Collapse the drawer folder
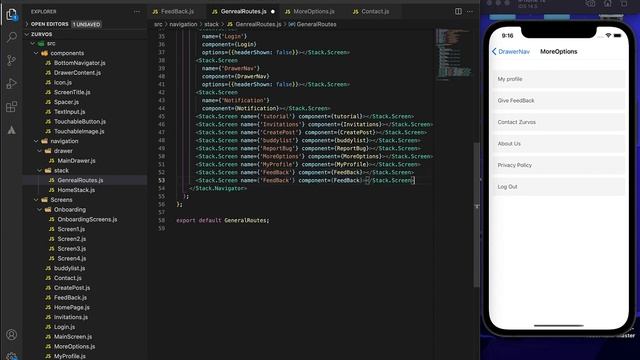 (63, 151)
